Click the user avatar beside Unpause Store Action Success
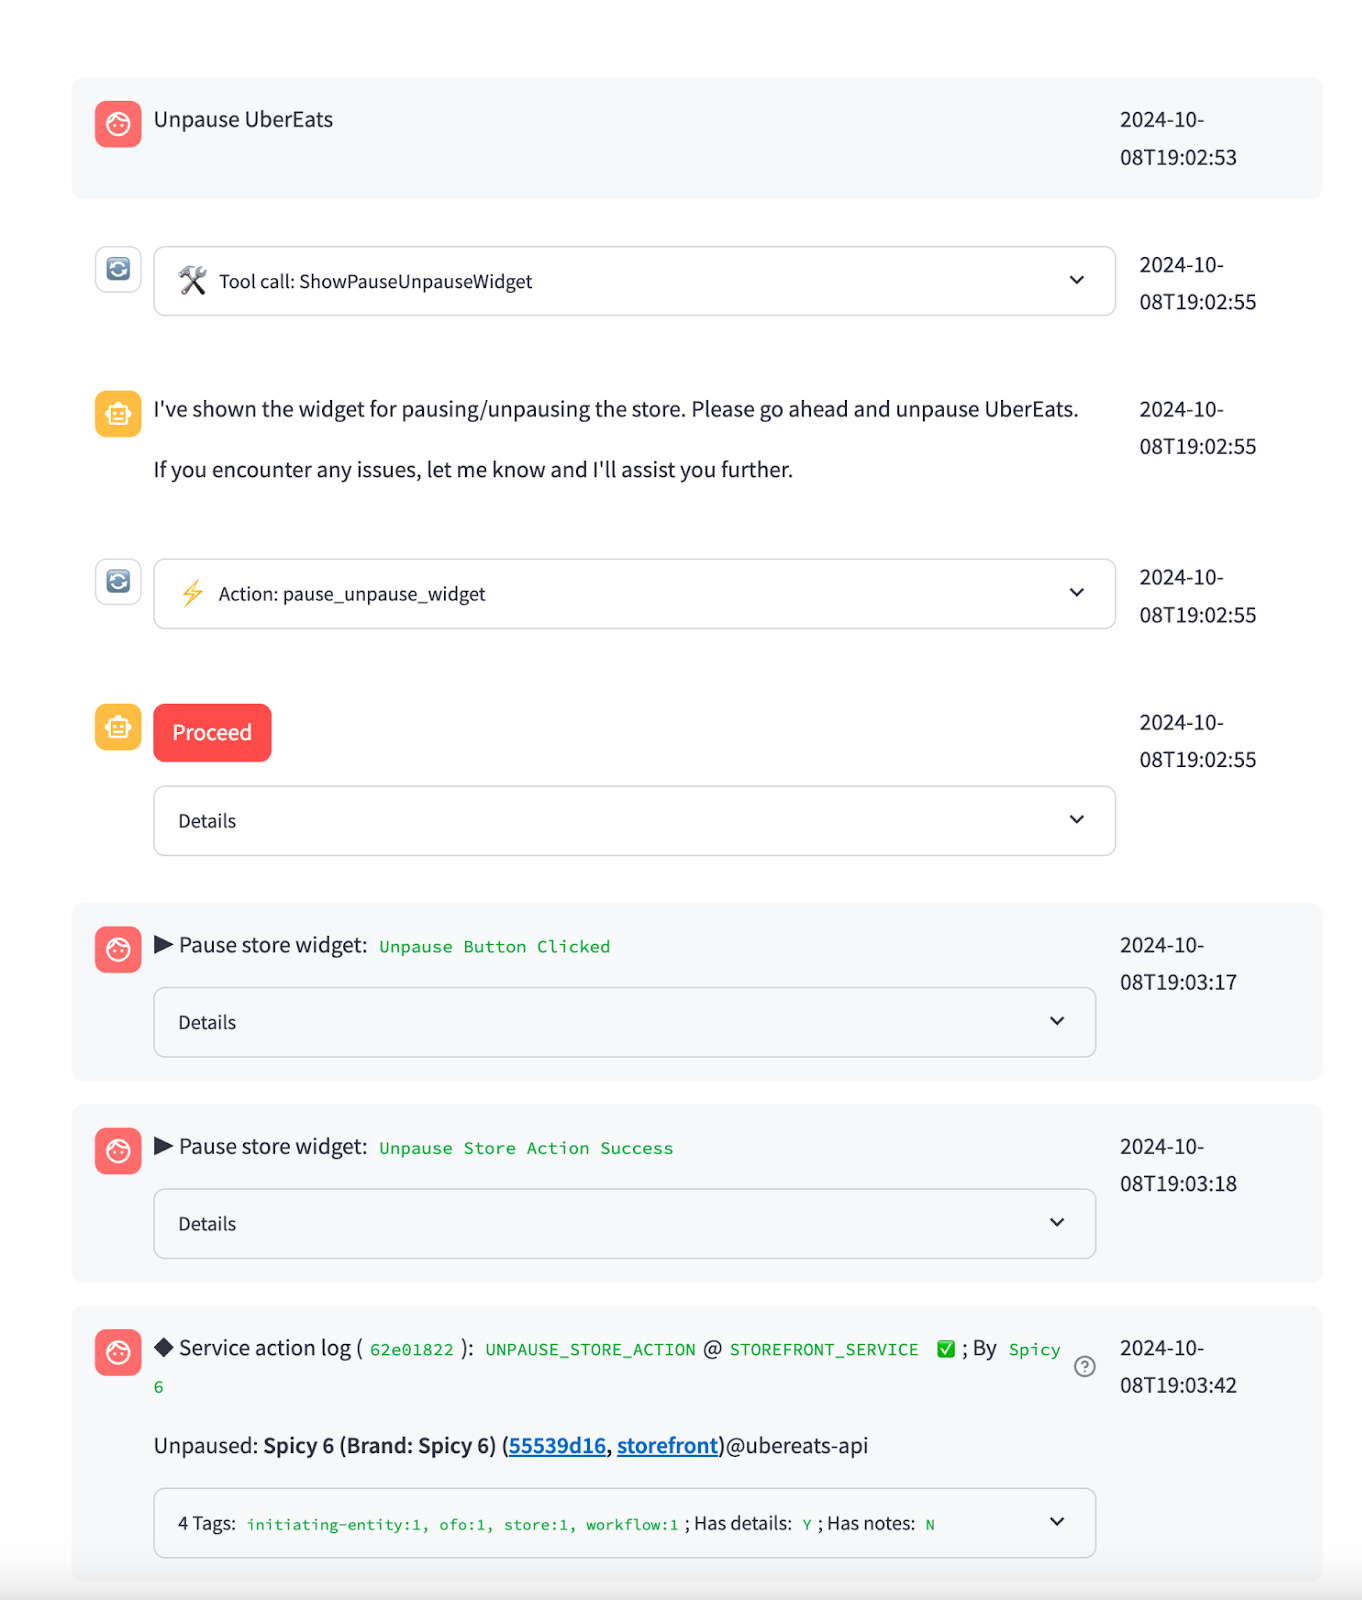The height and width of the screenshot is (1600, 1362). coord(118,1151)
